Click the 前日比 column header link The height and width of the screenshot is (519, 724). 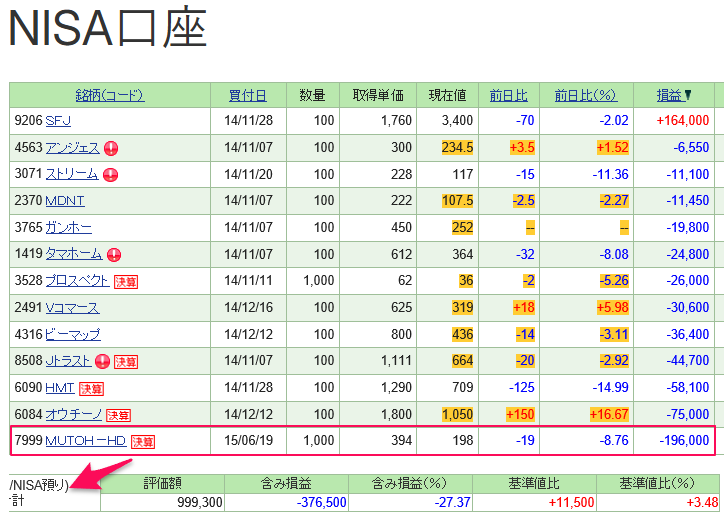coord(508,95)
